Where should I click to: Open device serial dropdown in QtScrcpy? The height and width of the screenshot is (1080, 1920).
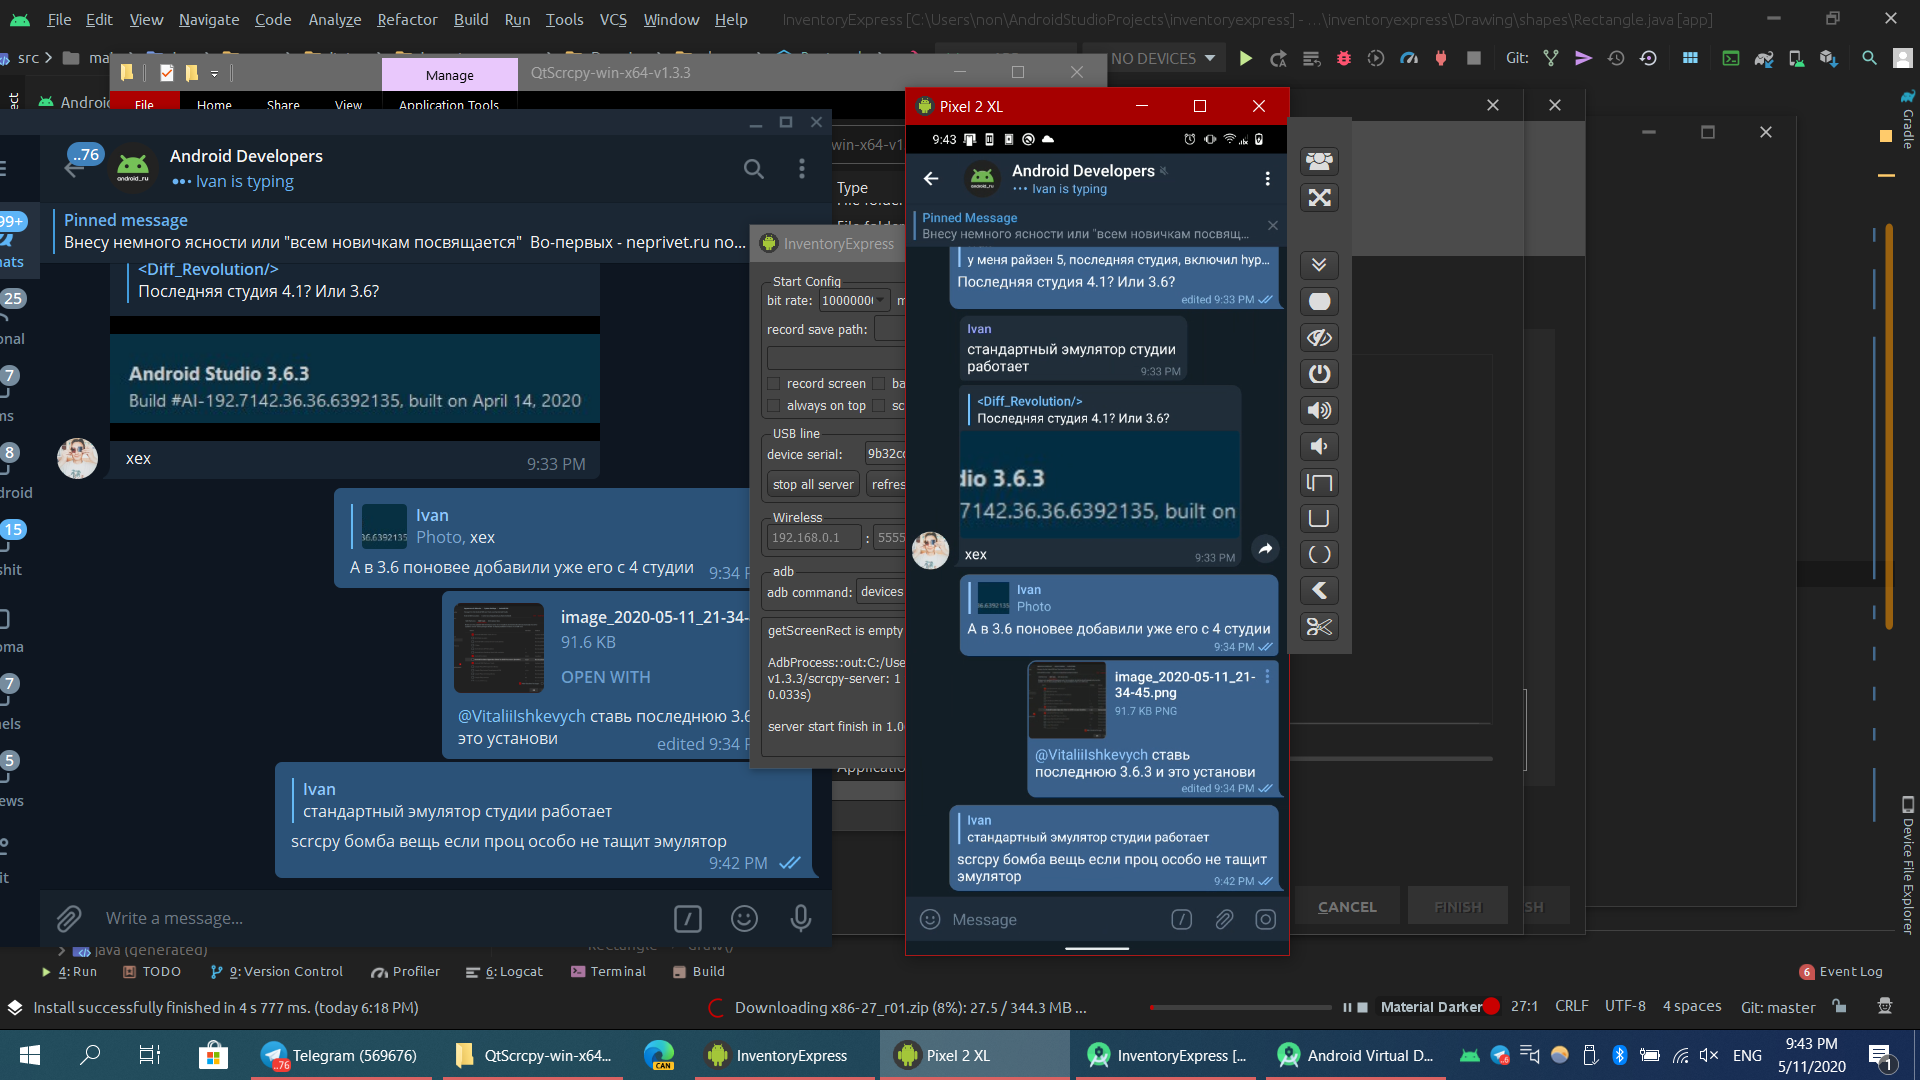click(x=885, y=454)
